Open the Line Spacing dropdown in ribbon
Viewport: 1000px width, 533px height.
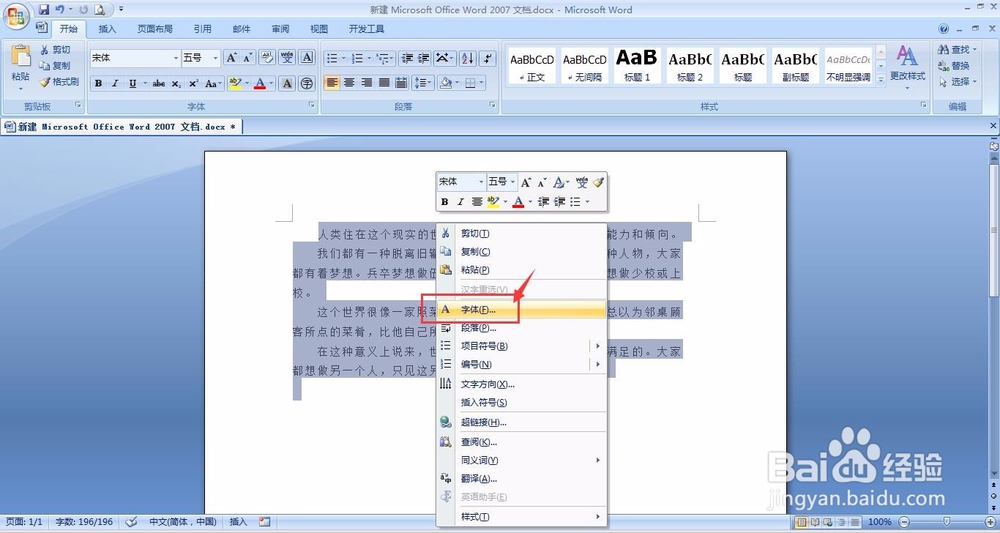pyautogui.click(x=423, y=83)
